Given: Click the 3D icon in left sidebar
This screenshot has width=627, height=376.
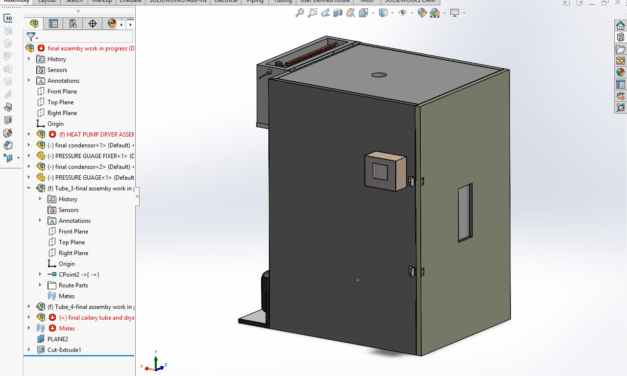Looking at the screenshot, I should tap(8, 18).
